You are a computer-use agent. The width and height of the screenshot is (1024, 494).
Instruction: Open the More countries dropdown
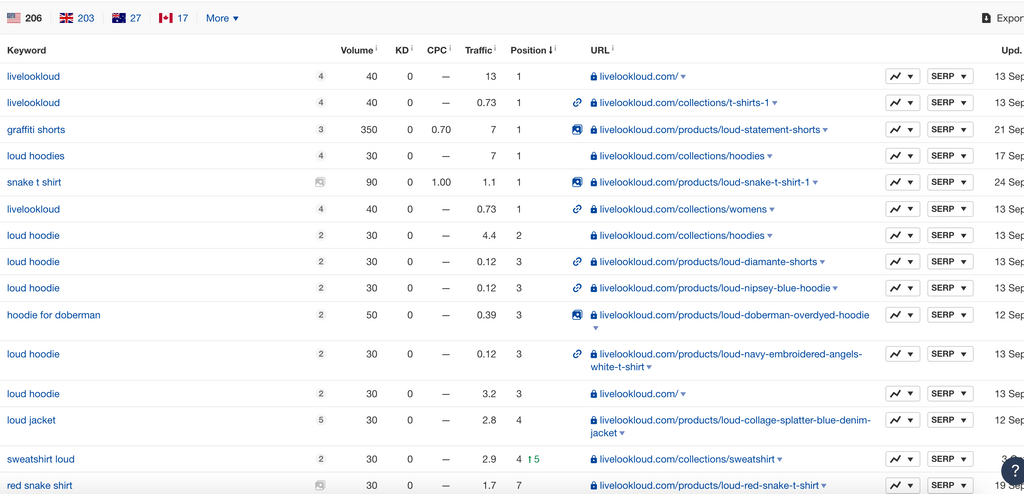click(x=222, y=18)
